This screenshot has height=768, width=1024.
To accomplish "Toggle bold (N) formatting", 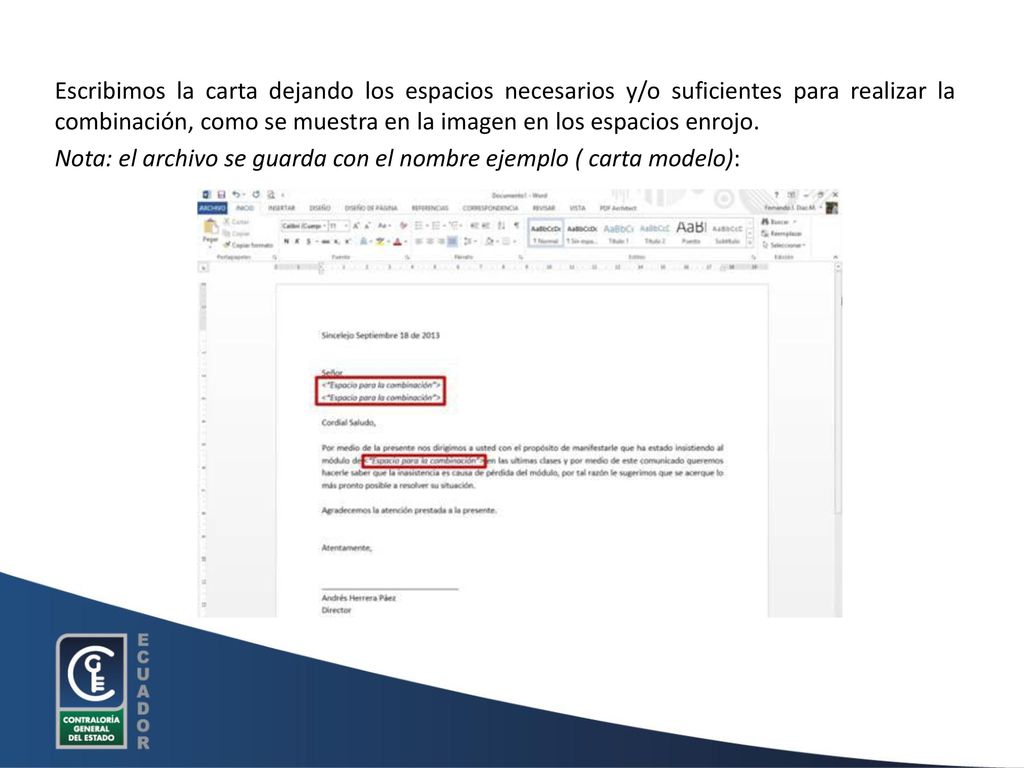I will click(286, 242).
